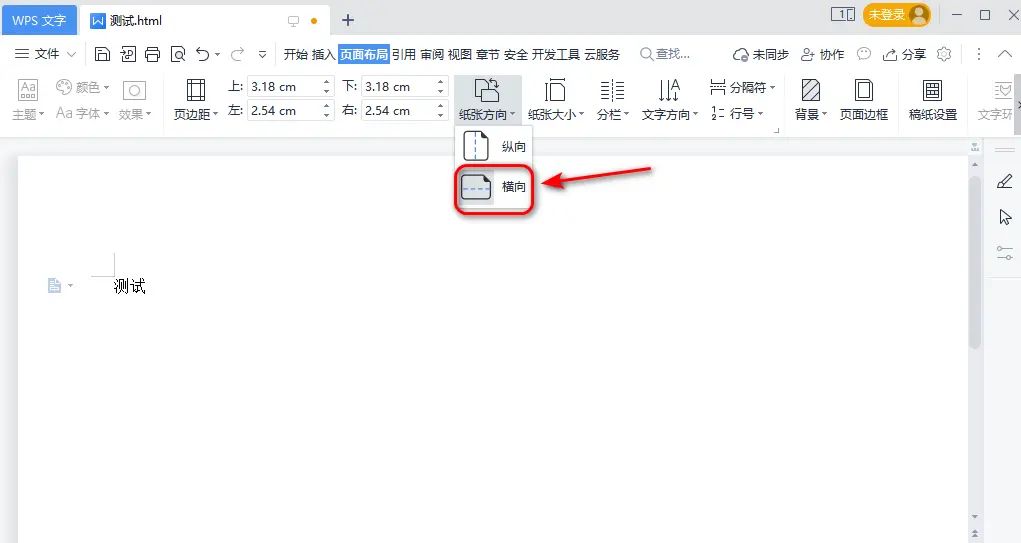
Task: Open the 主题 theme dropdown
Action: 28,100
